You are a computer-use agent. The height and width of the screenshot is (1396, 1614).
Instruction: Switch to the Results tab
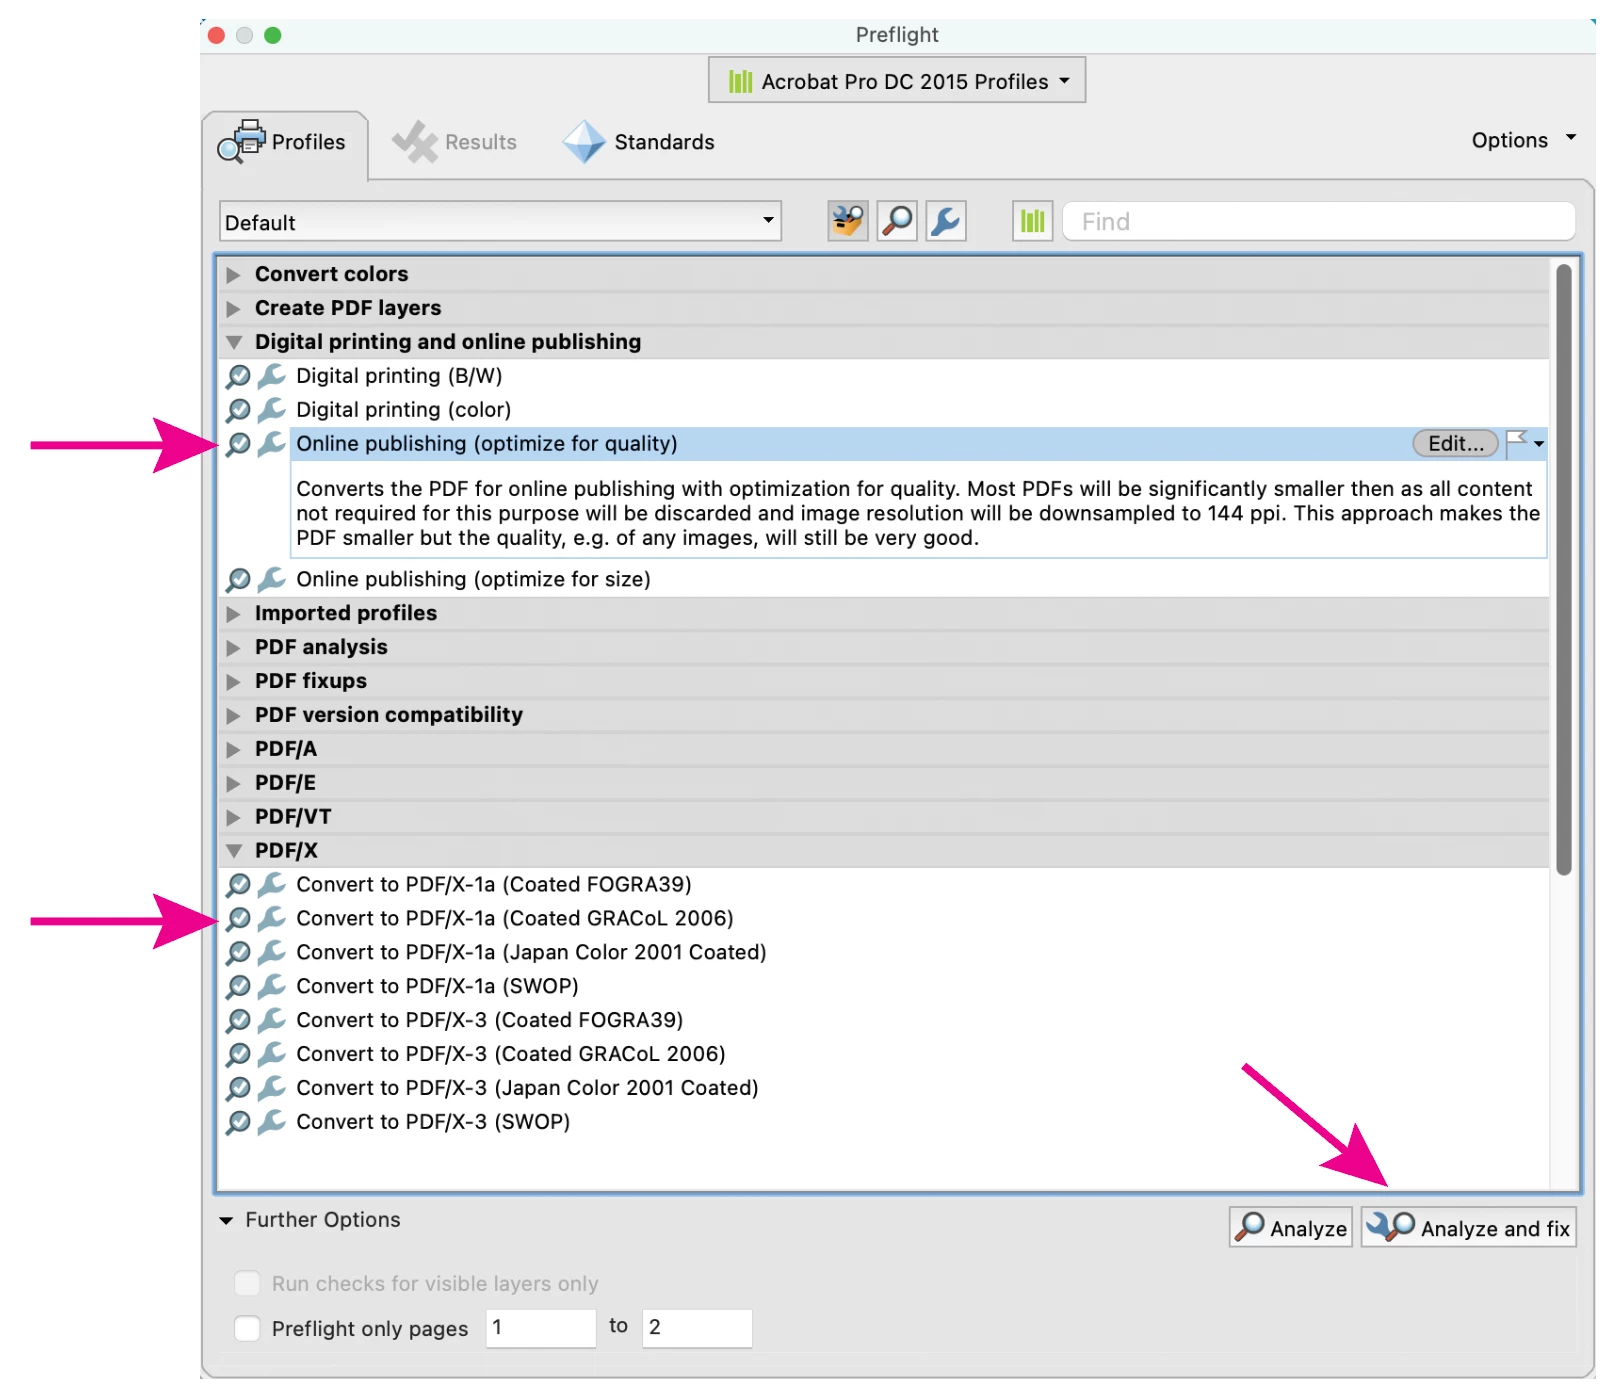tap(455, 143)
